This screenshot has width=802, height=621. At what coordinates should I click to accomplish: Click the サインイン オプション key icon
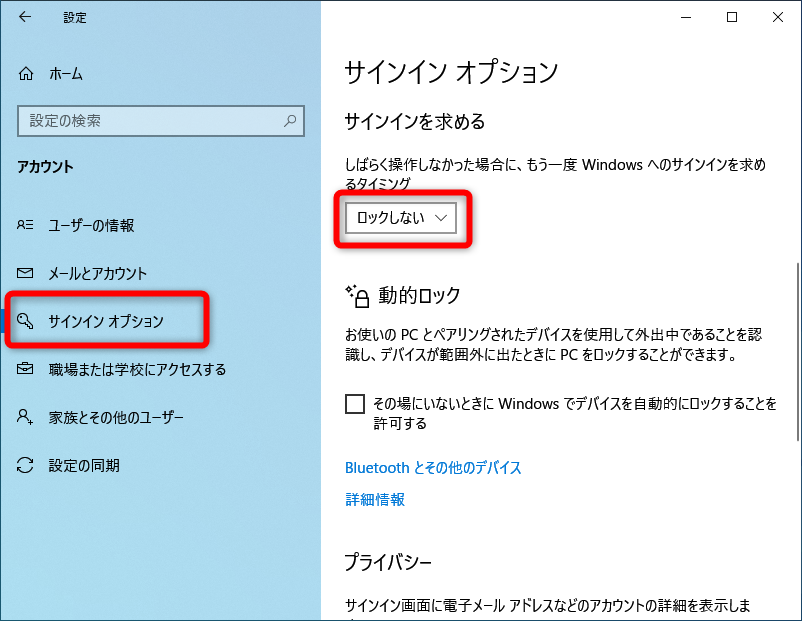27,321
